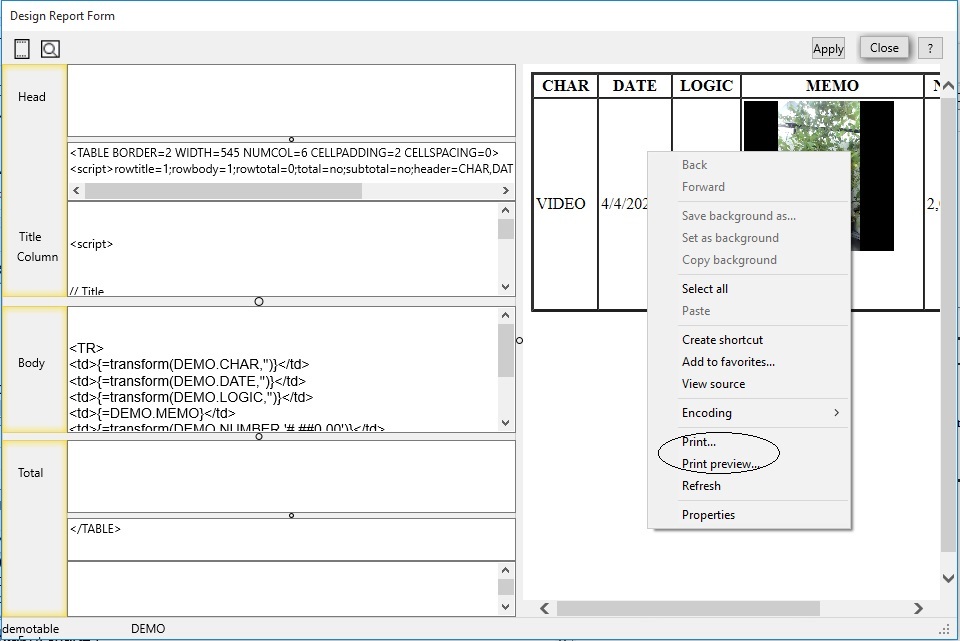
Task: Click Refresh in the context menu
Action: coord(701,486)
